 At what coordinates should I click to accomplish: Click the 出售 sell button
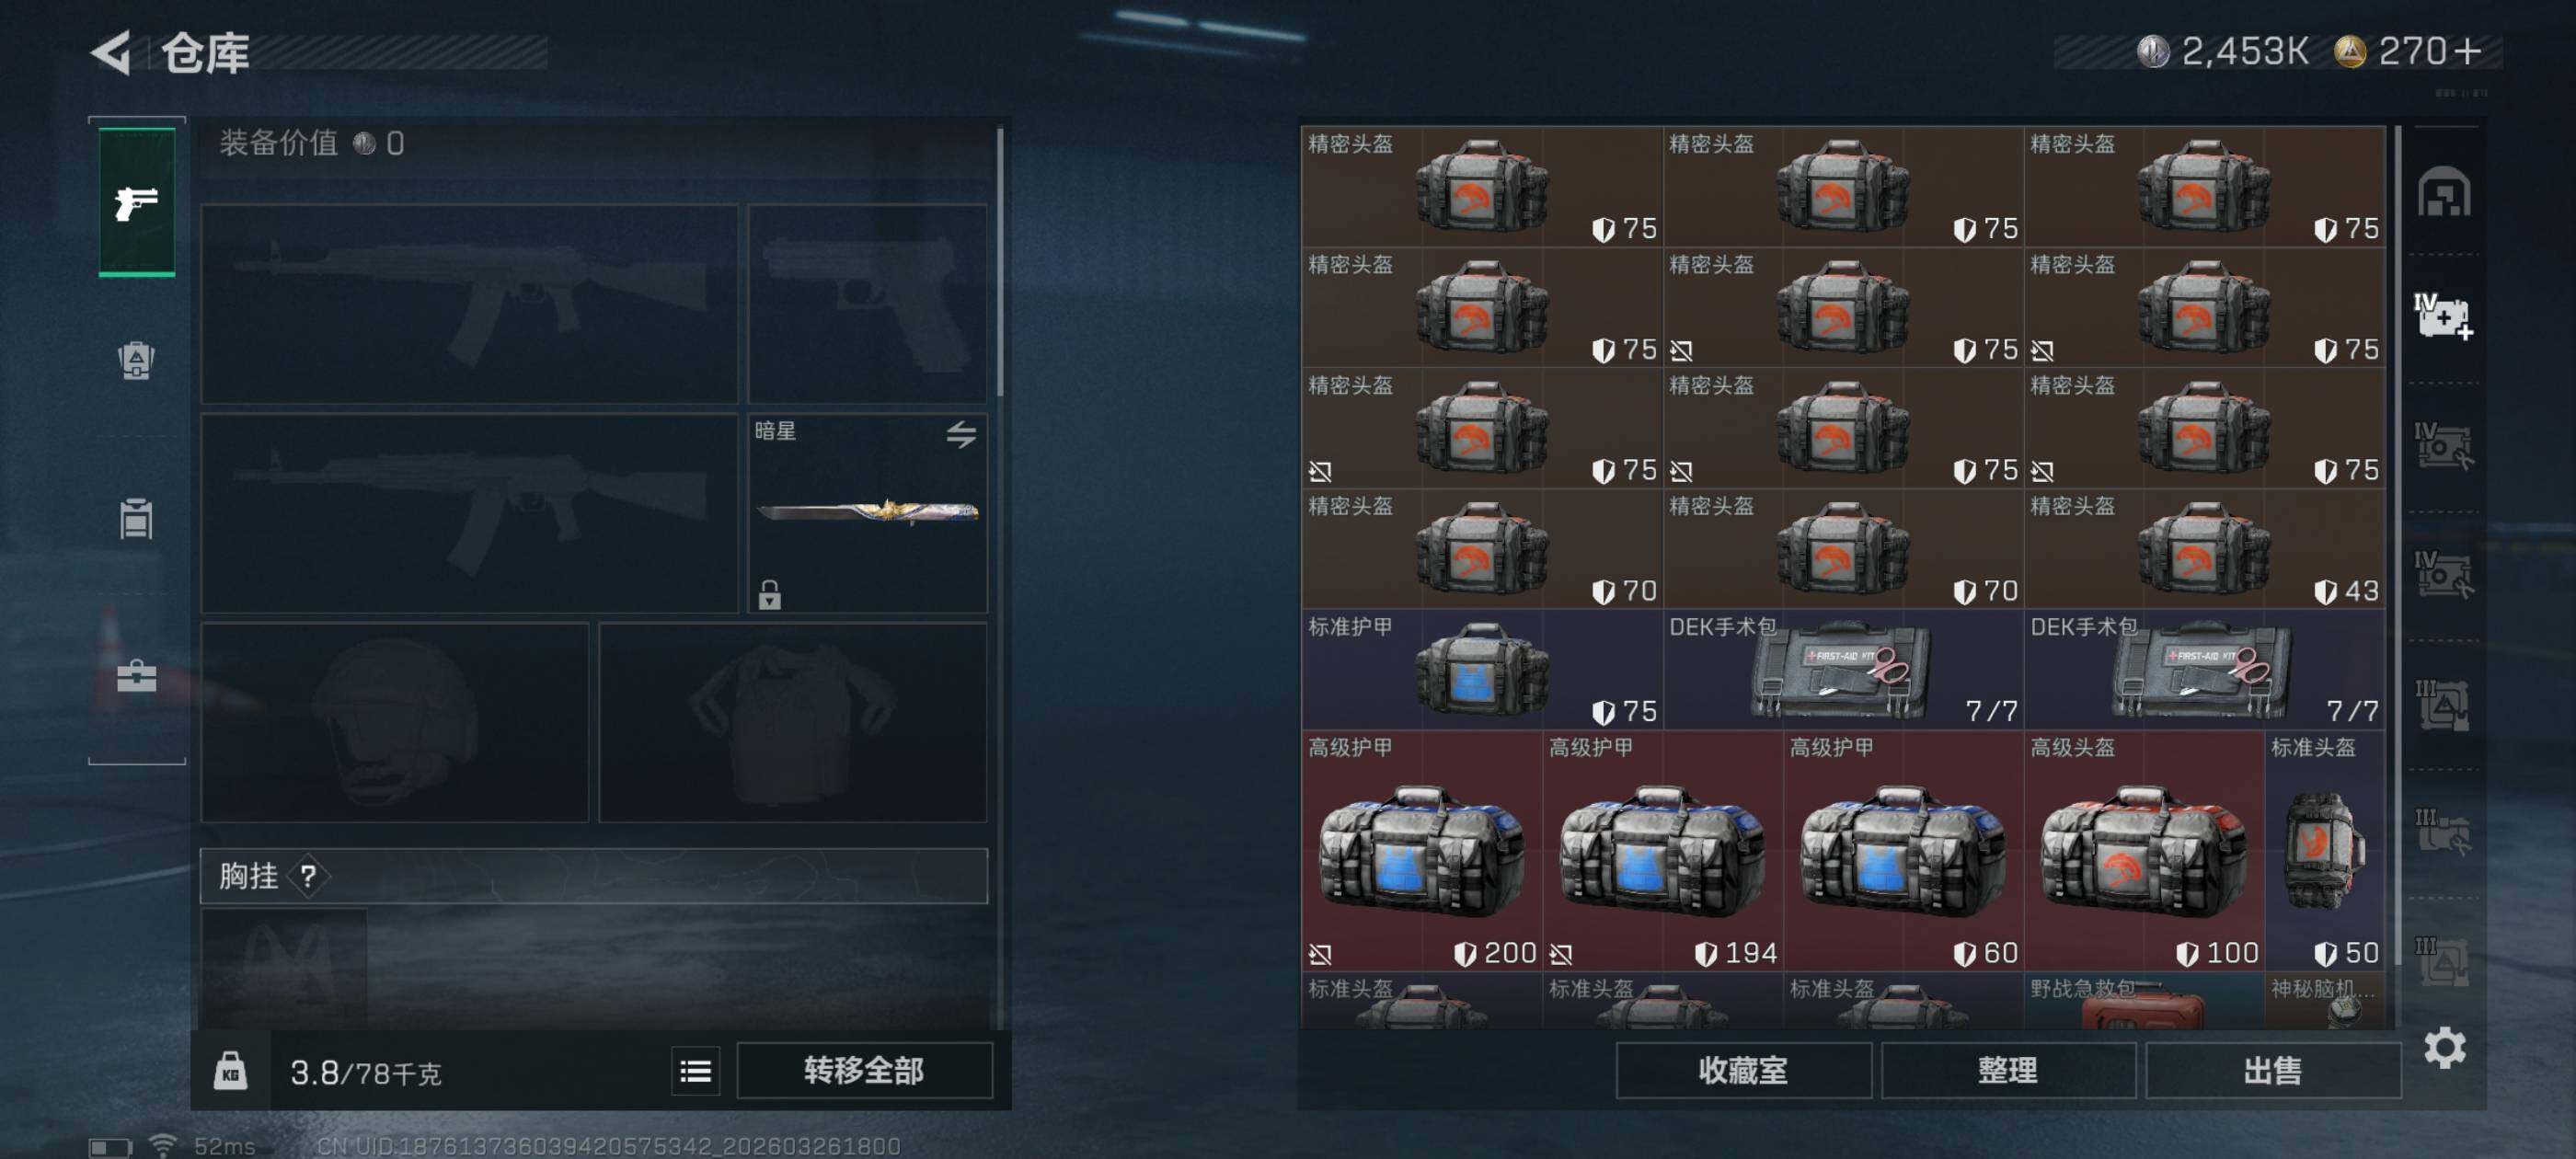coord(2273,1071)
